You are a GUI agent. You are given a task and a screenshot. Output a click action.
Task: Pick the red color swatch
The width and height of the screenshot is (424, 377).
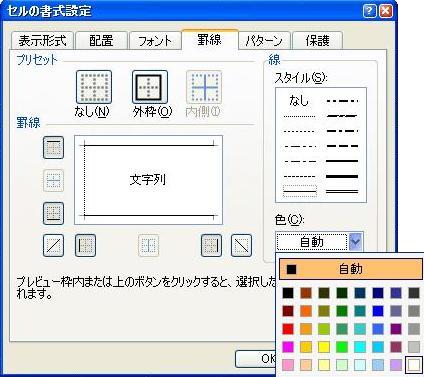click(x=288, y=329)
